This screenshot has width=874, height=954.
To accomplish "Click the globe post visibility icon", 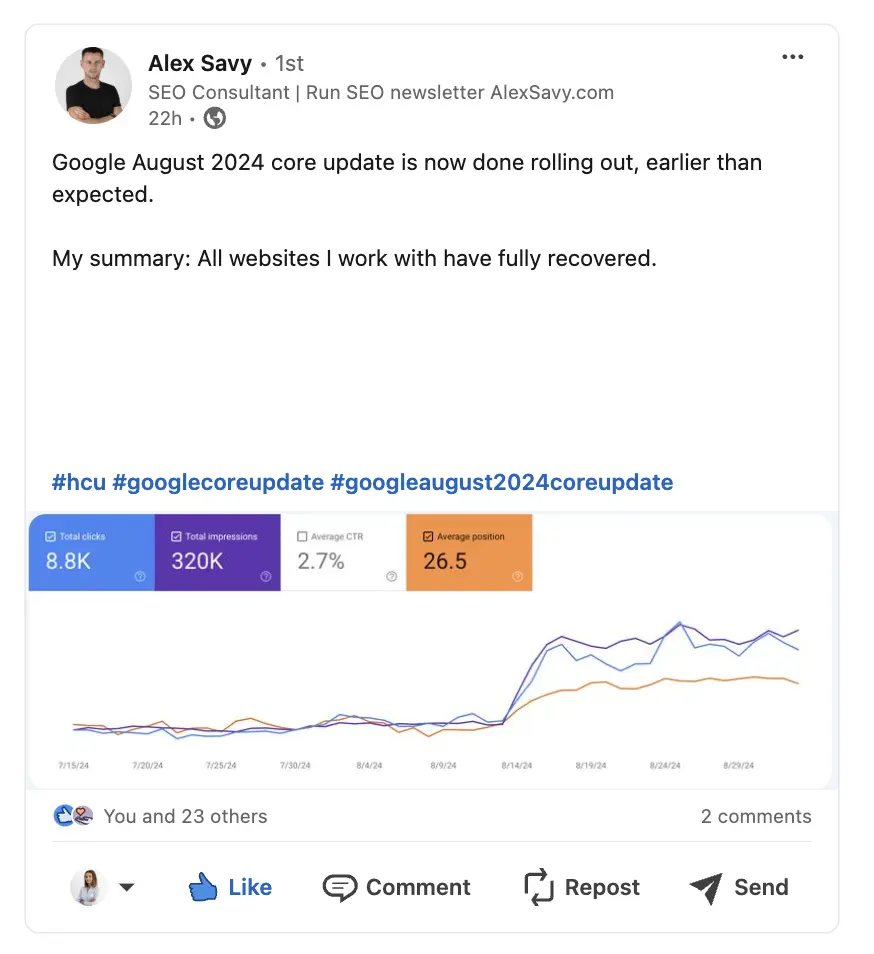I will 214,118.
